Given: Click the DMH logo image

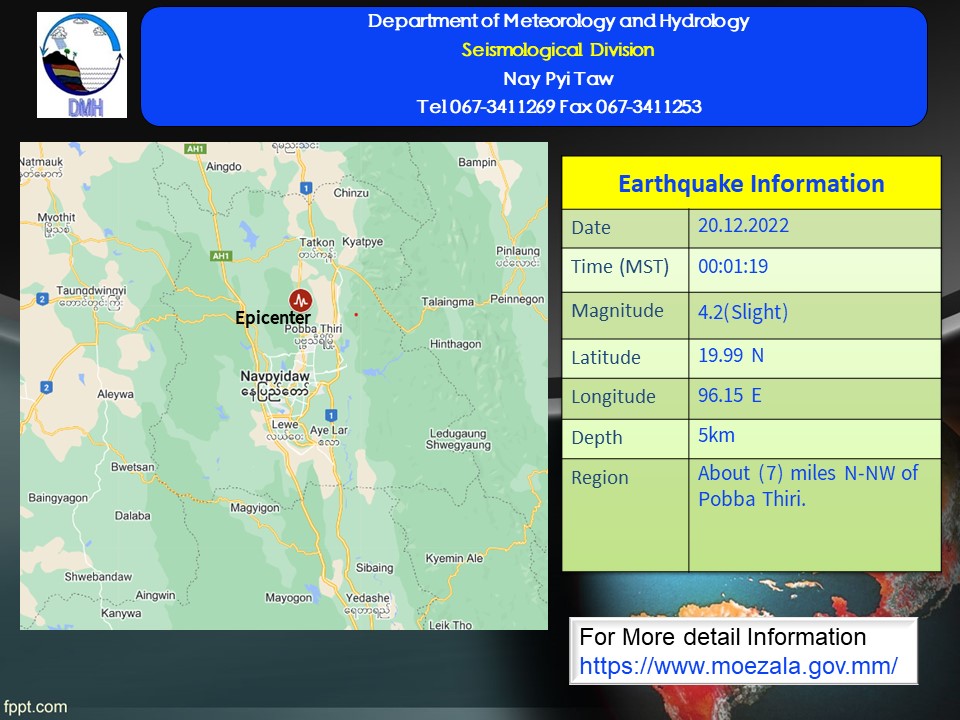Looking at the screenshot, I should (x=82, y=65).
